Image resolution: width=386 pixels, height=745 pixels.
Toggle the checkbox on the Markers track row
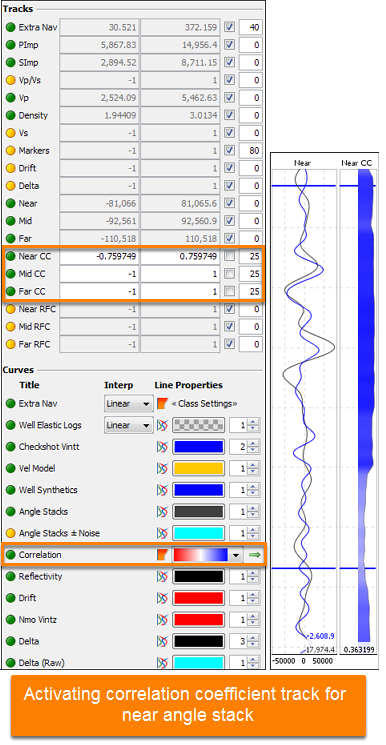pyautogui.click(x=230, y=151)
